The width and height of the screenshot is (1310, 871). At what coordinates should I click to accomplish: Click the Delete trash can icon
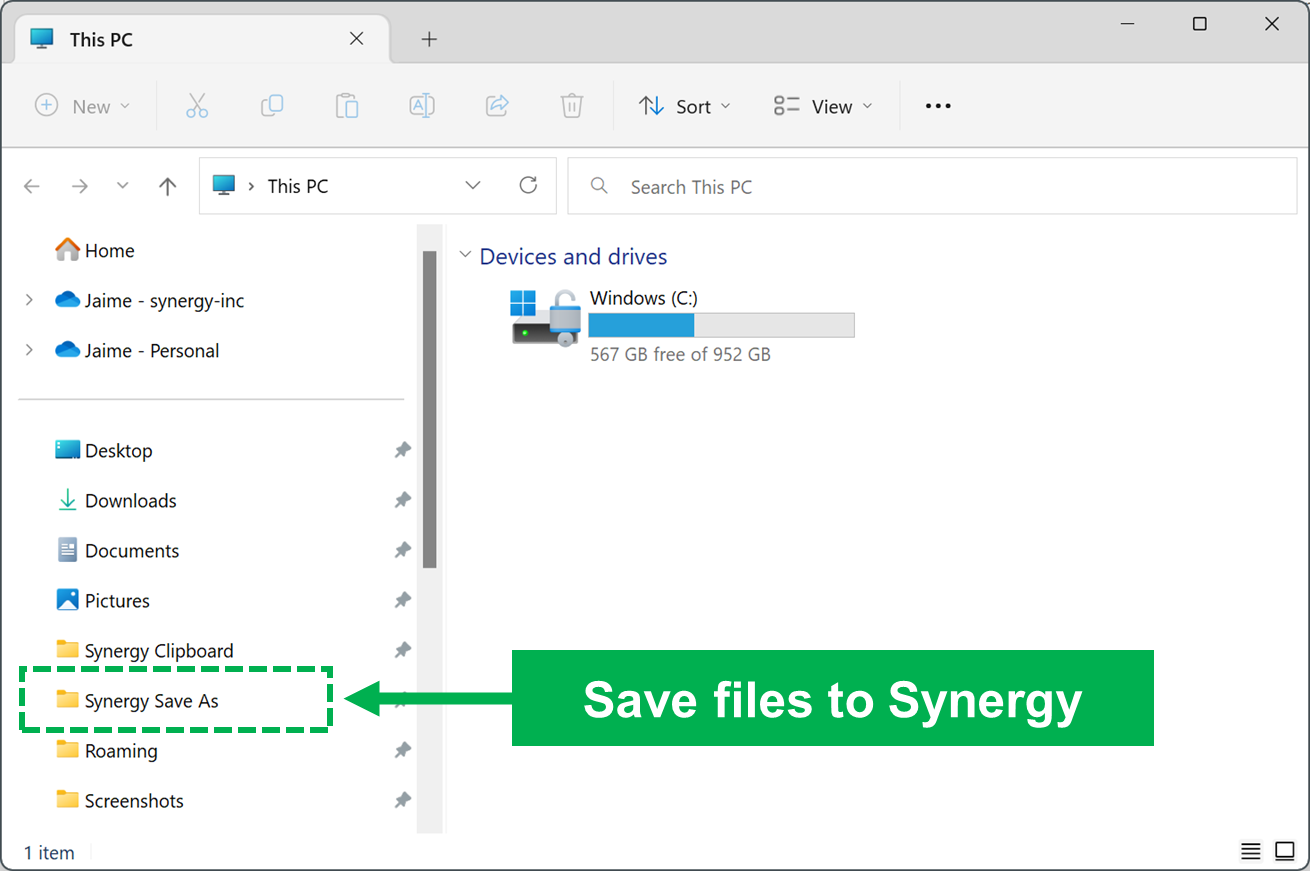[x=572, y=106]
